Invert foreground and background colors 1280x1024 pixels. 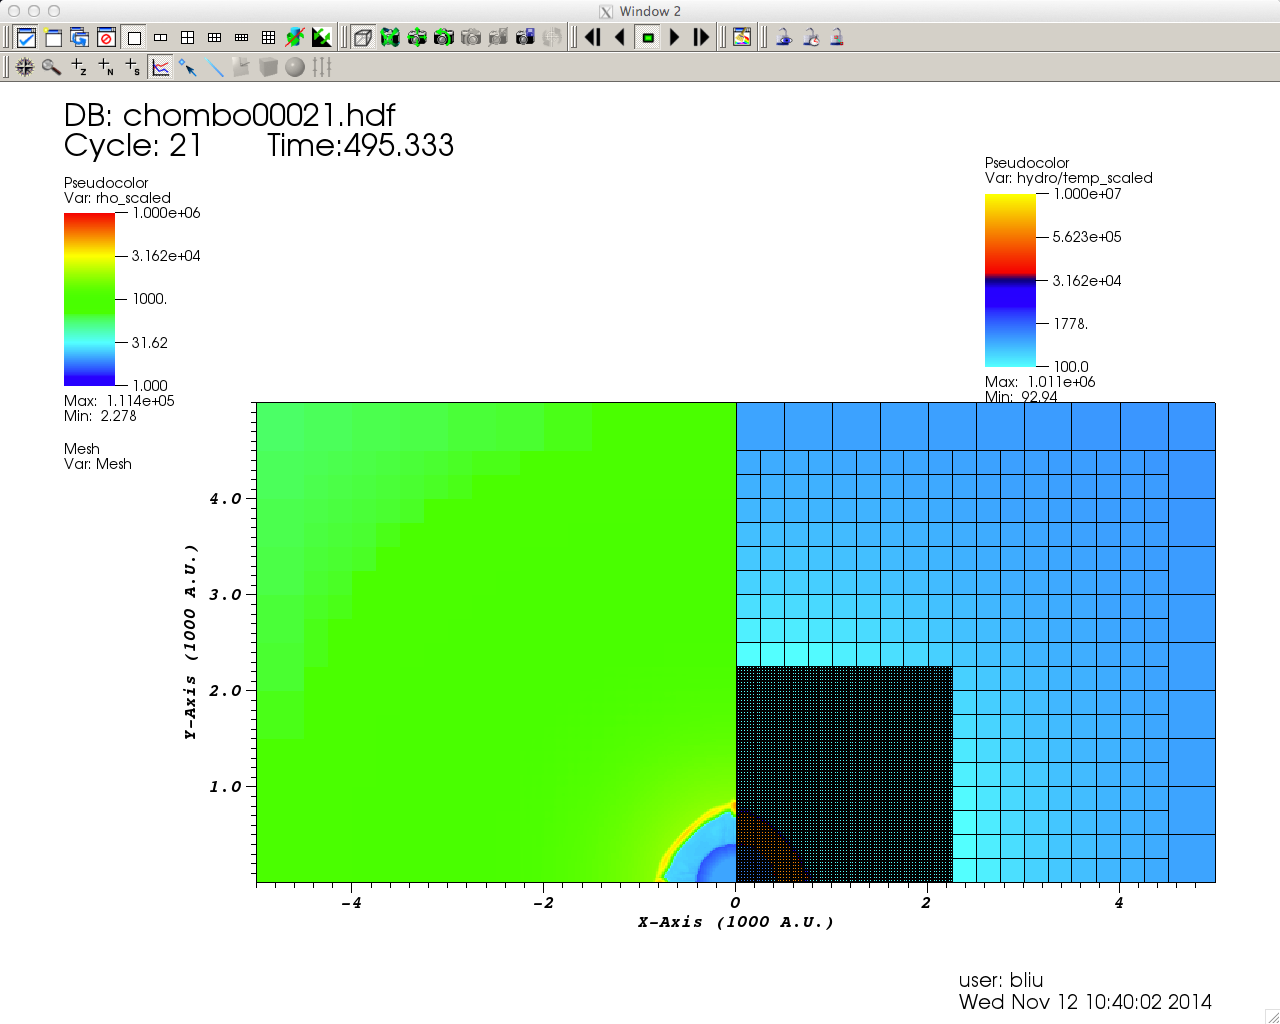pyautogui.click(x=322, y=38)
